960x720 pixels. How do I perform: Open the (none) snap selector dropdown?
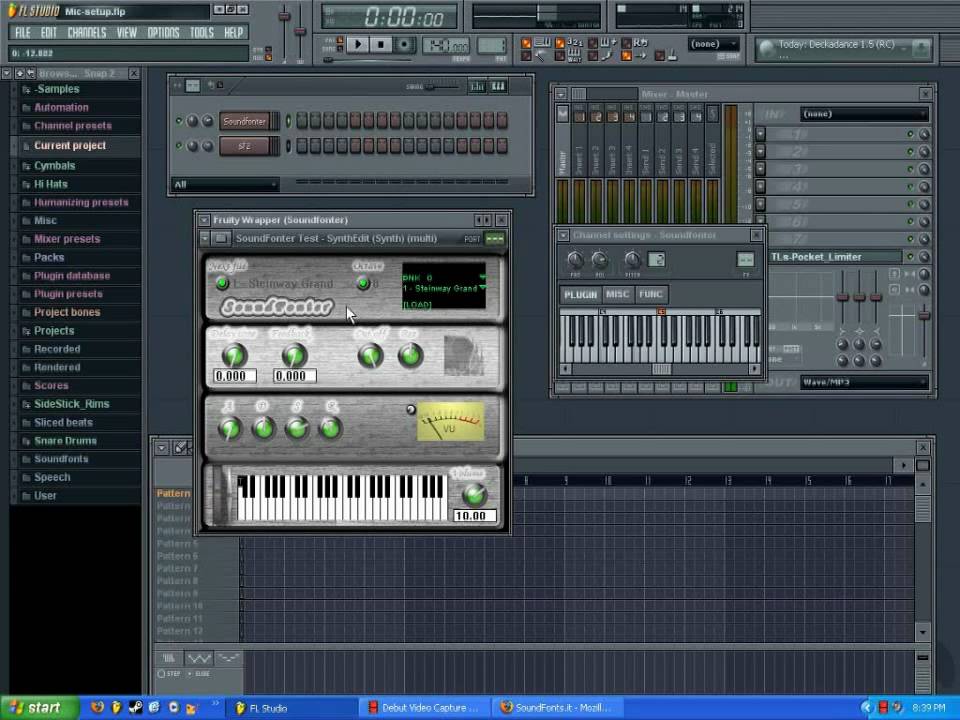pyautogui.click(x=713, y=44)
